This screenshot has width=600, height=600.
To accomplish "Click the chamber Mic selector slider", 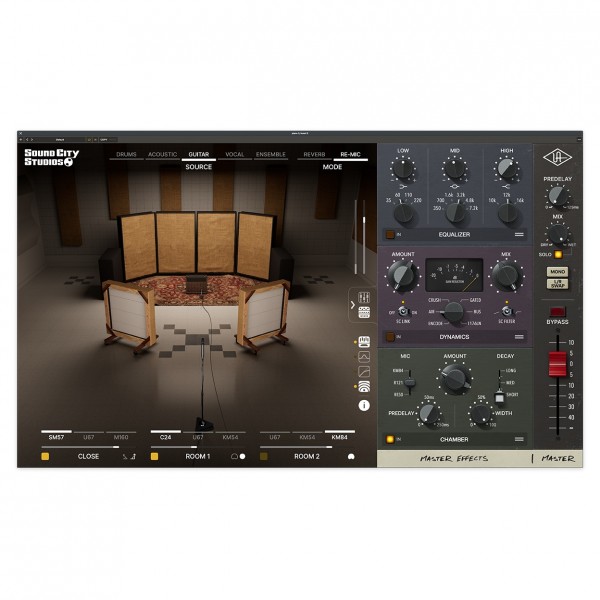I will pos(410,382).
